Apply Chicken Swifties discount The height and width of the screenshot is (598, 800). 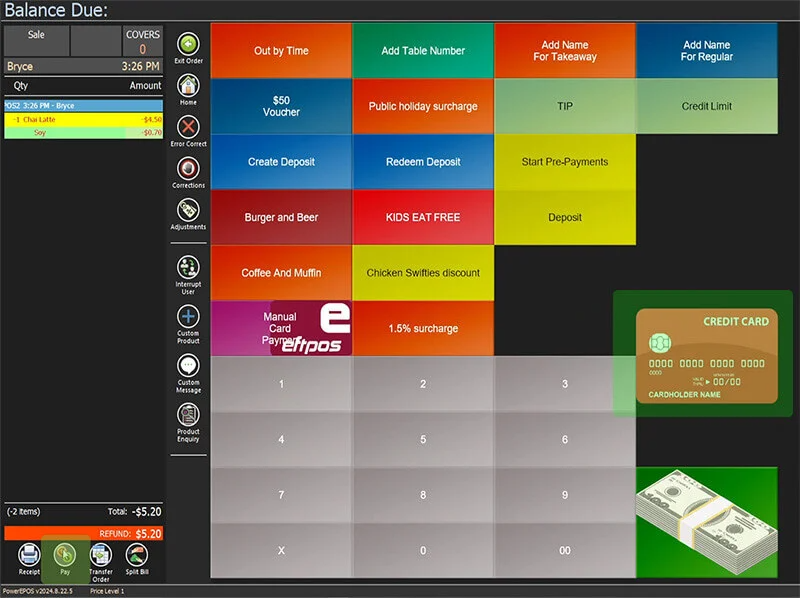tap(423, 273)
